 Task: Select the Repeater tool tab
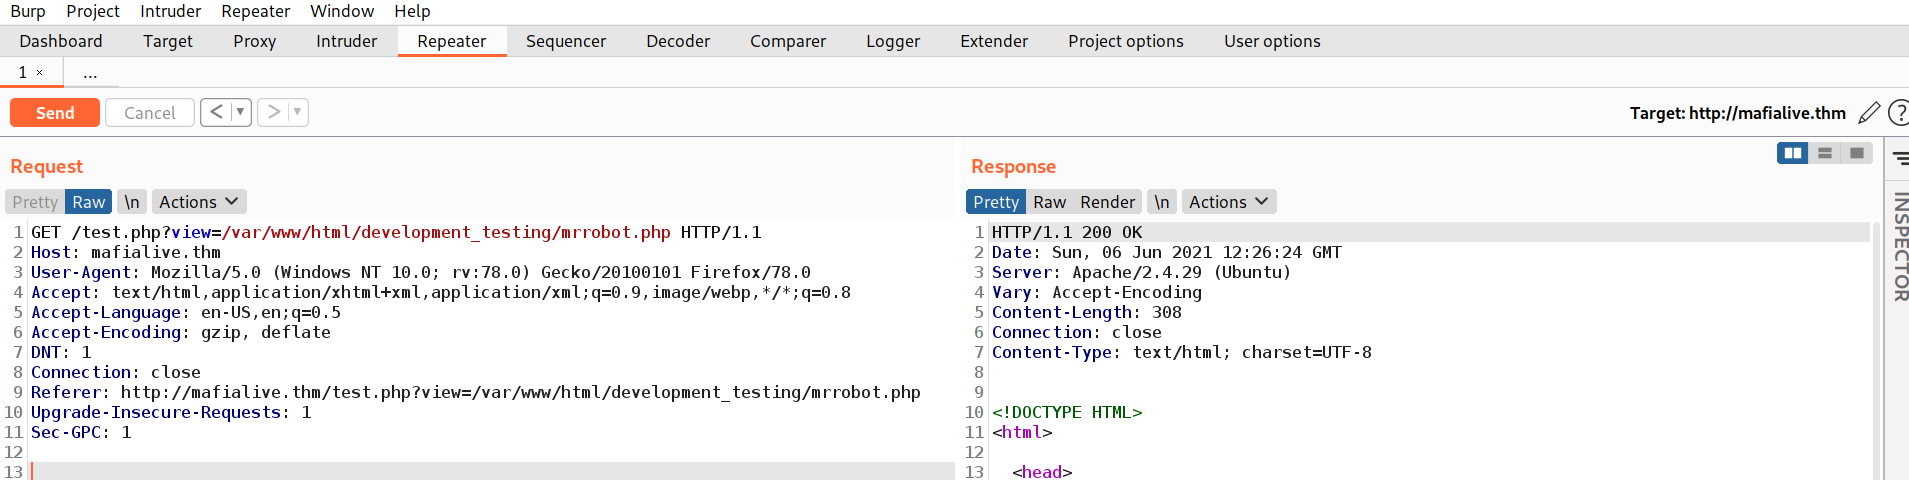(x=452, y=41)
